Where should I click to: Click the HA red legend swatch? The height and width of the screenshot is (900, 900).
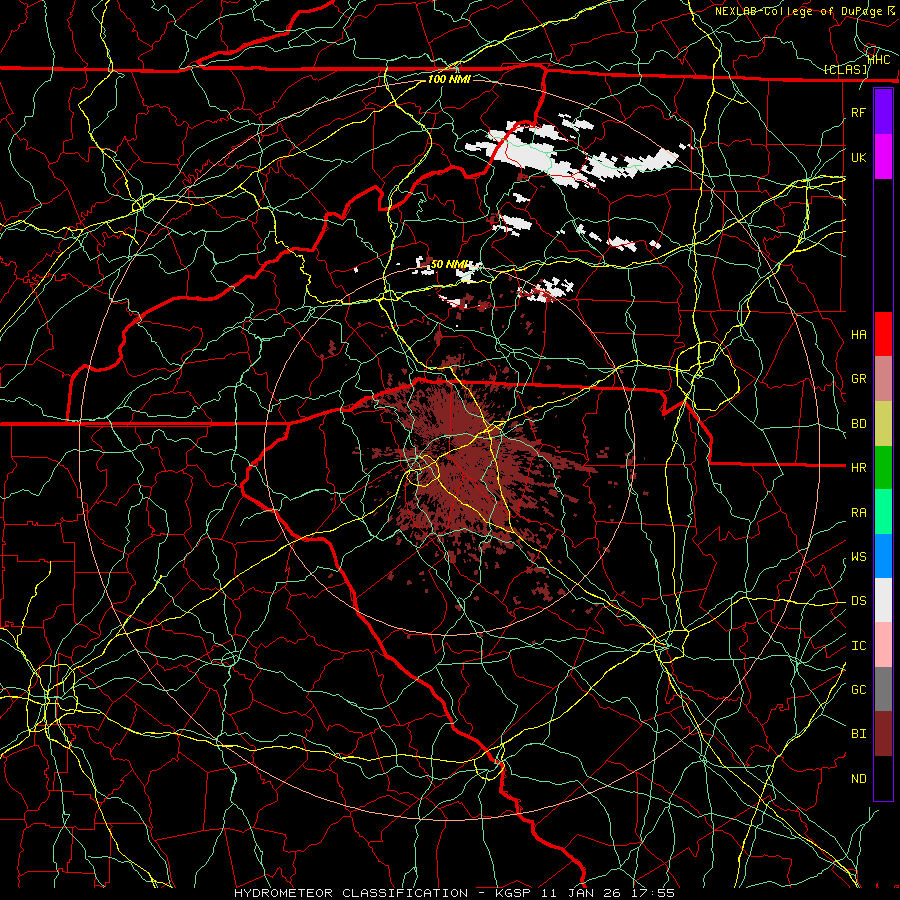[x=883, y=334]
